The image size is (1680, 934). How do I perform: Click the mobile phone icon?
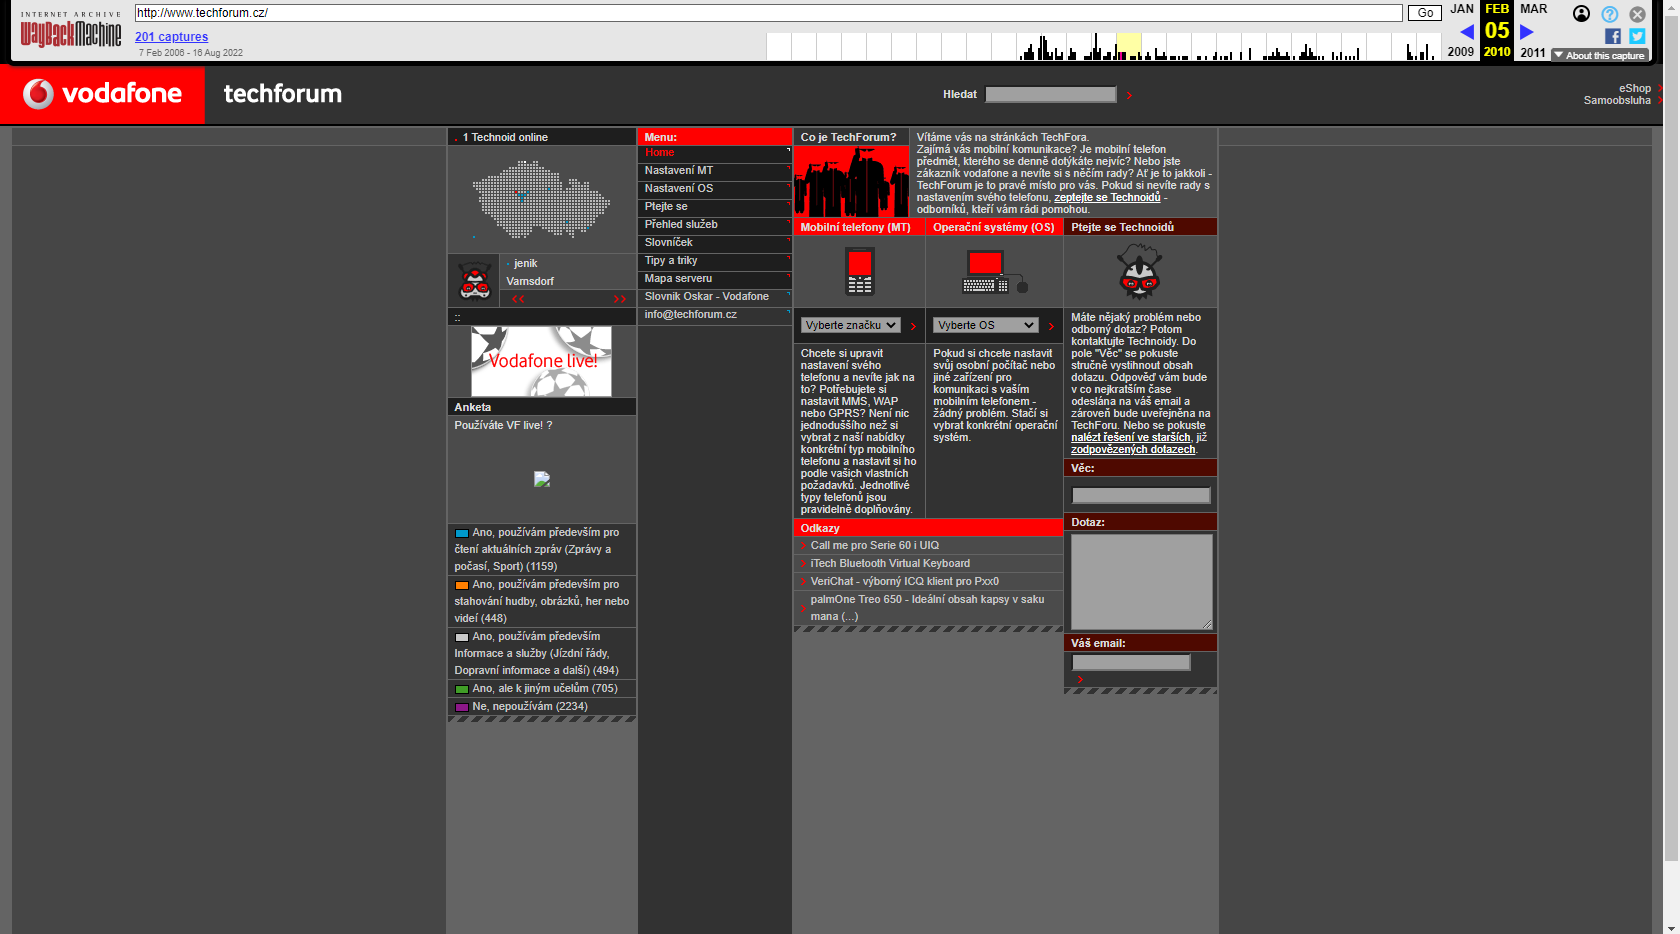pyautogui.click(x=859, y=272)
